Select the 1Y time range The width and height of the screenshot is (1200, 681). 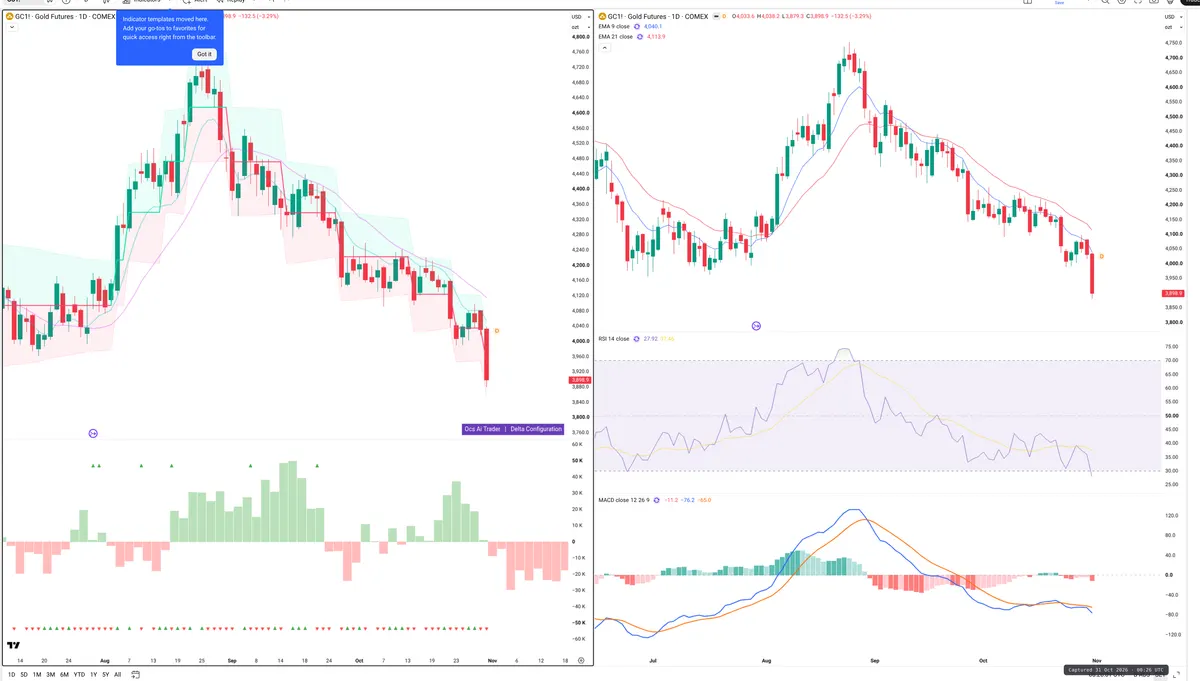tap(94, 674)
